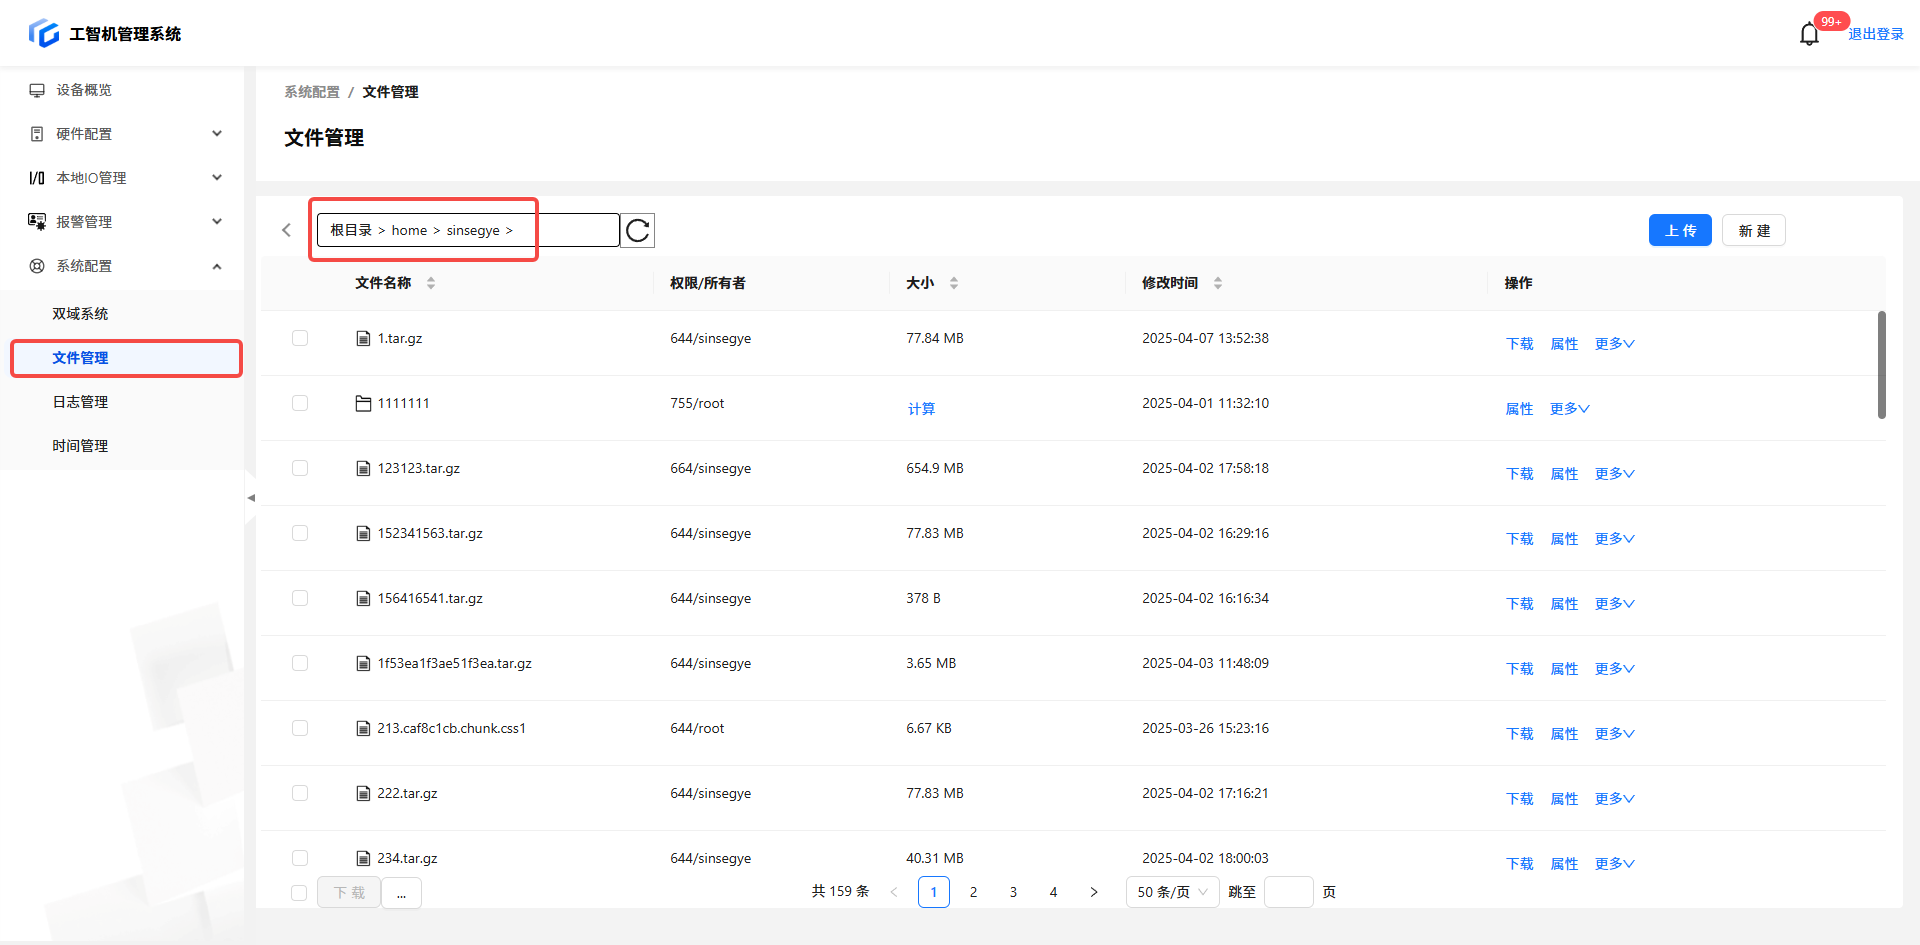The width and height of the screenshot is (1920, 945).
Task: Sort by size column arrows
Action: click(x=954, y=283)
